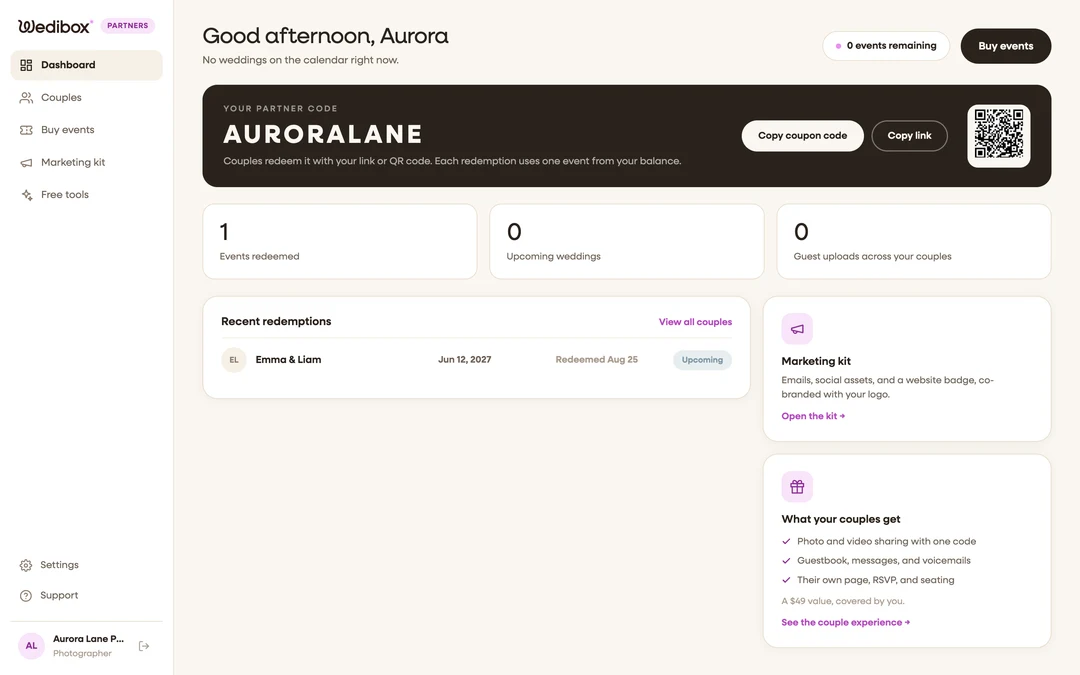Click A $49 value, covered by you text
This screenshot has height=675, width=1080.
[842, 601]
